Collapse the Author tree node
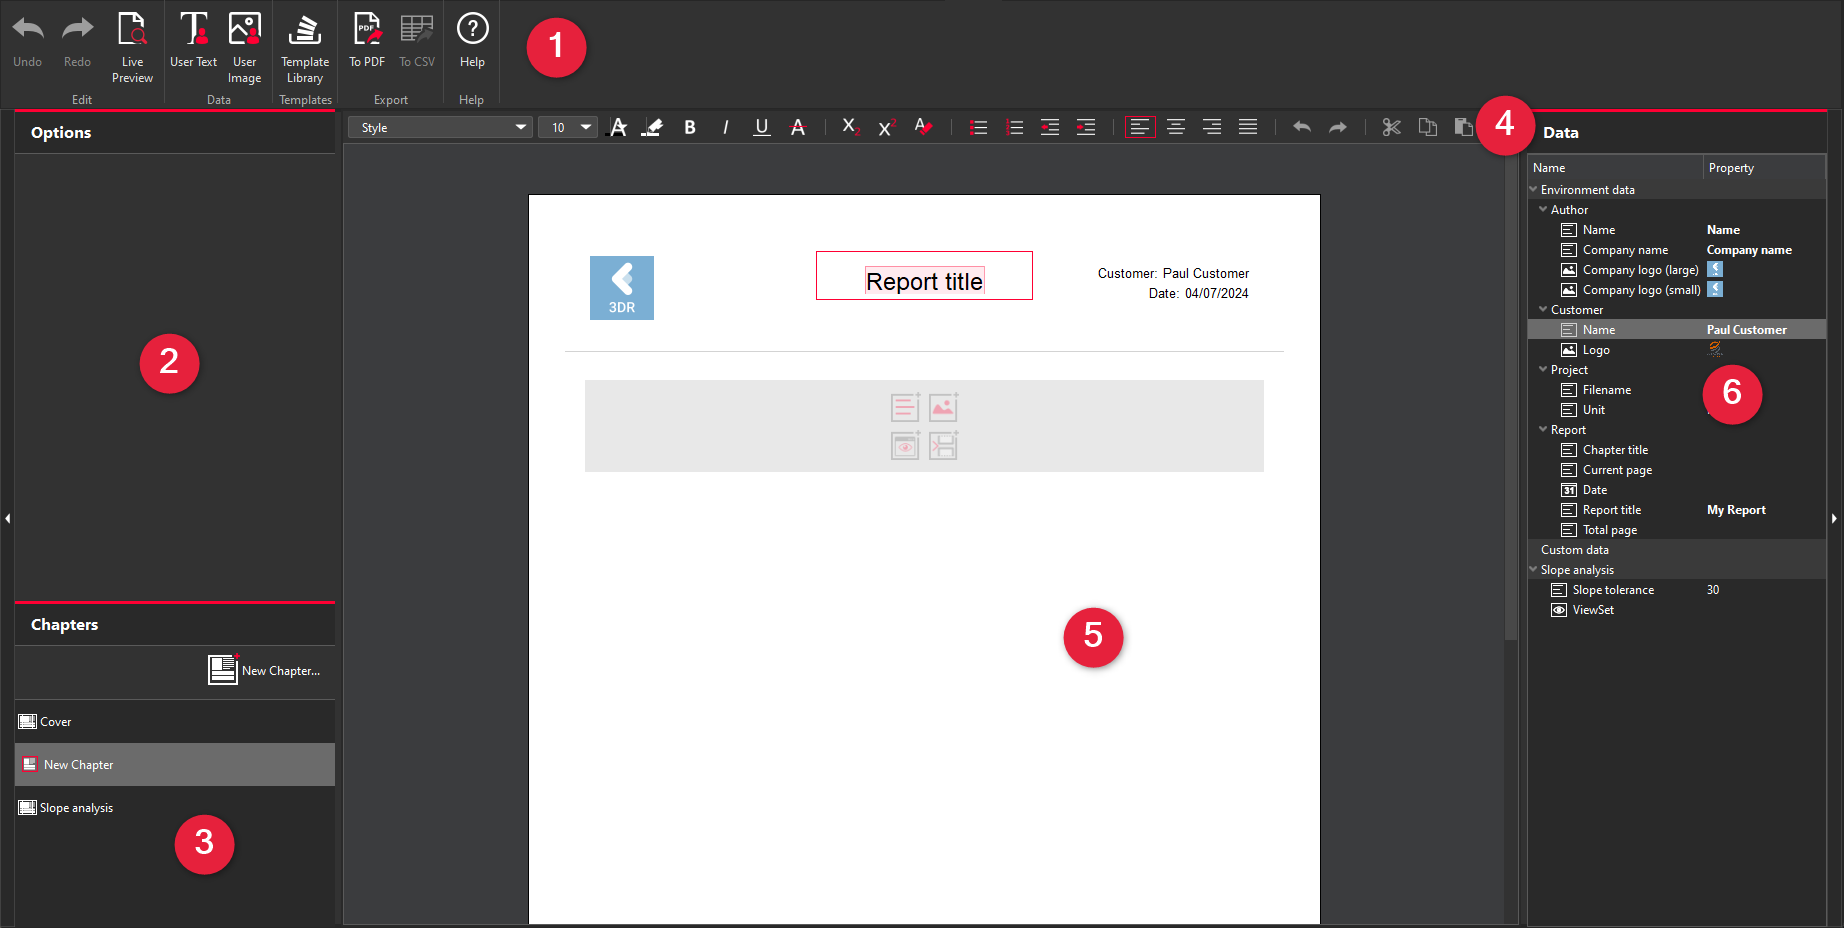This screenshot has height=928, width=1844. tap(1543, 210)
